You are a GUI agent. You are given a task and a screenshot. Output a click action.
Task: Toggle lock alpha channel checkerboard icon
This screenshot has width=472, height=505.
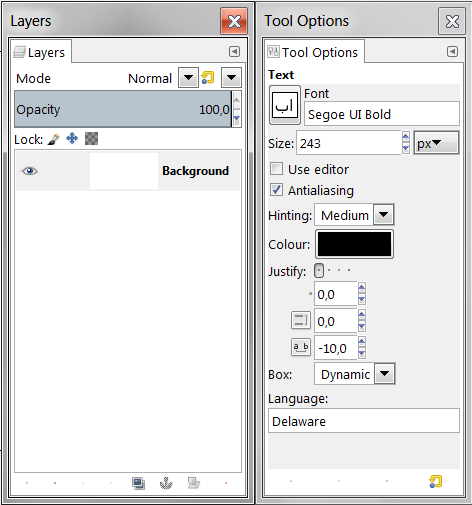[91, 138]
